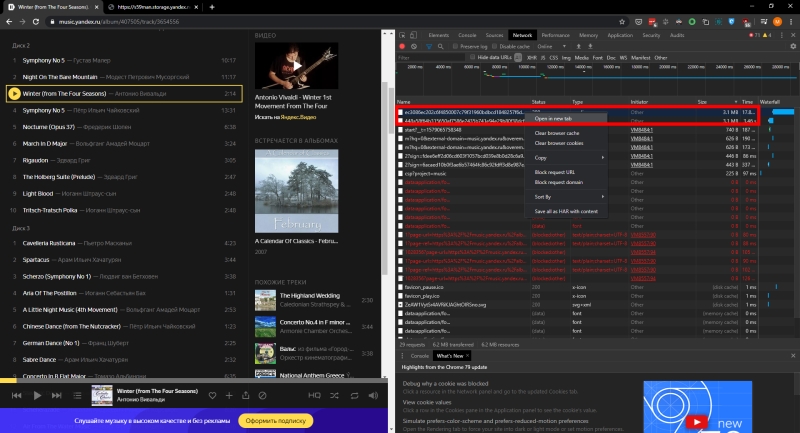
Task: Toggle the network filter funnel icon
Action: [429, 46]
